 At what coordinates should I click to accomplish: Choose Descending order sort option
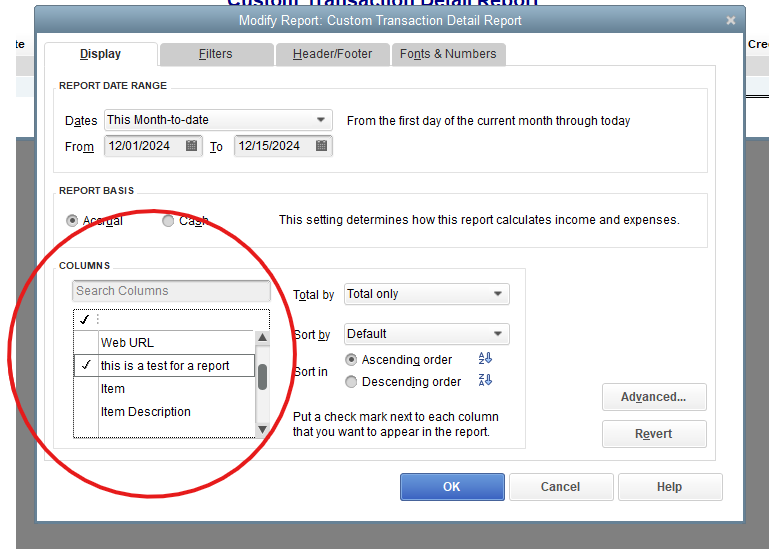point(351,382)
